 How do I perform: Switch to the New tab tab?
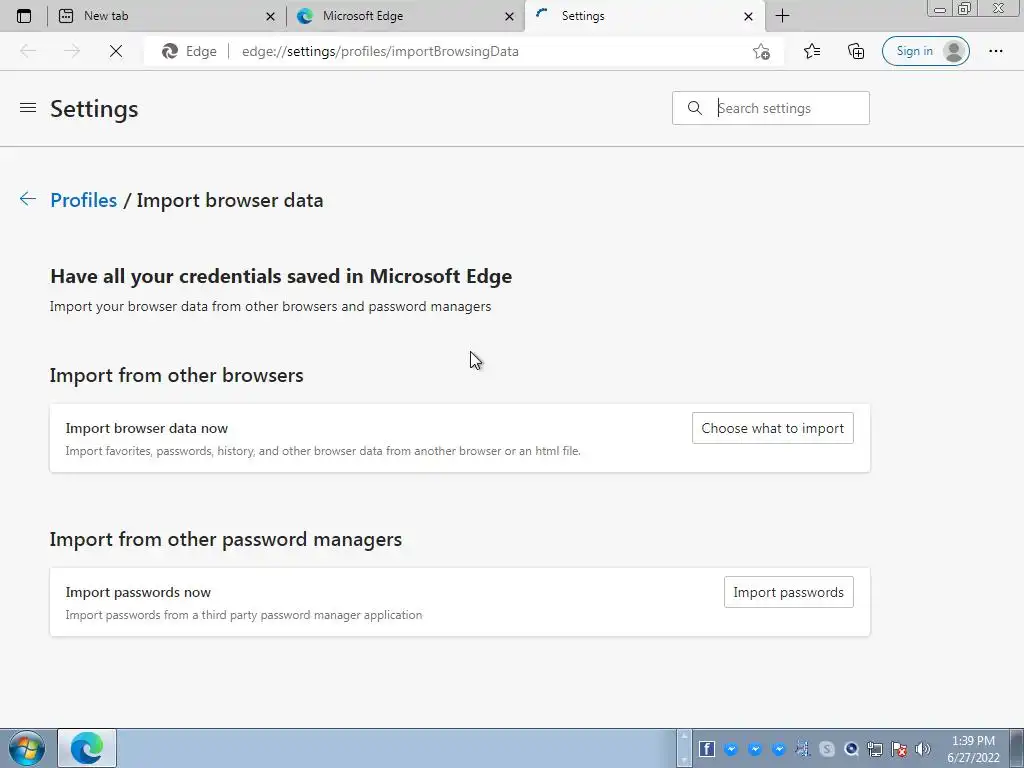pyautogui.click(x=165, y=16)
